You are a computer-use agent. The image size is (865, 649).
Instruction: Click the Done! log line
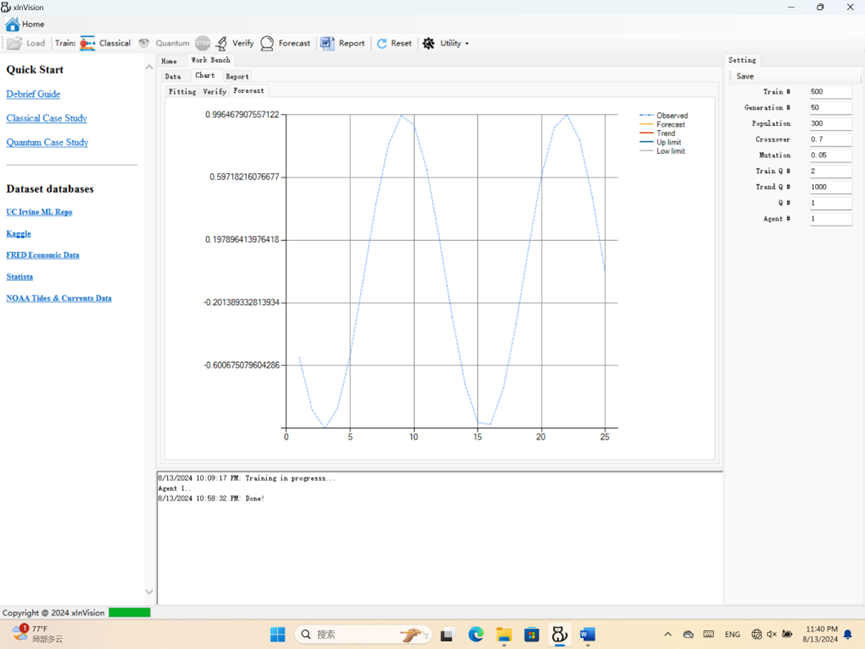tap(211, 498)
